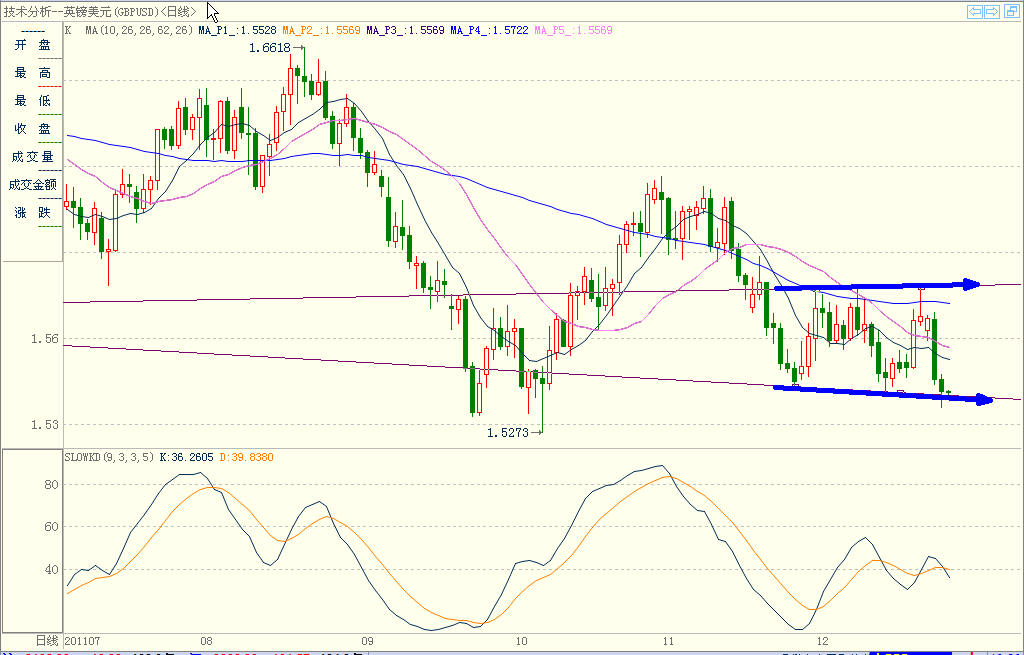Click the 1.56 price axis label
Image resolution: width=1024 pixels, height=655 pixels.
point(44,338)
